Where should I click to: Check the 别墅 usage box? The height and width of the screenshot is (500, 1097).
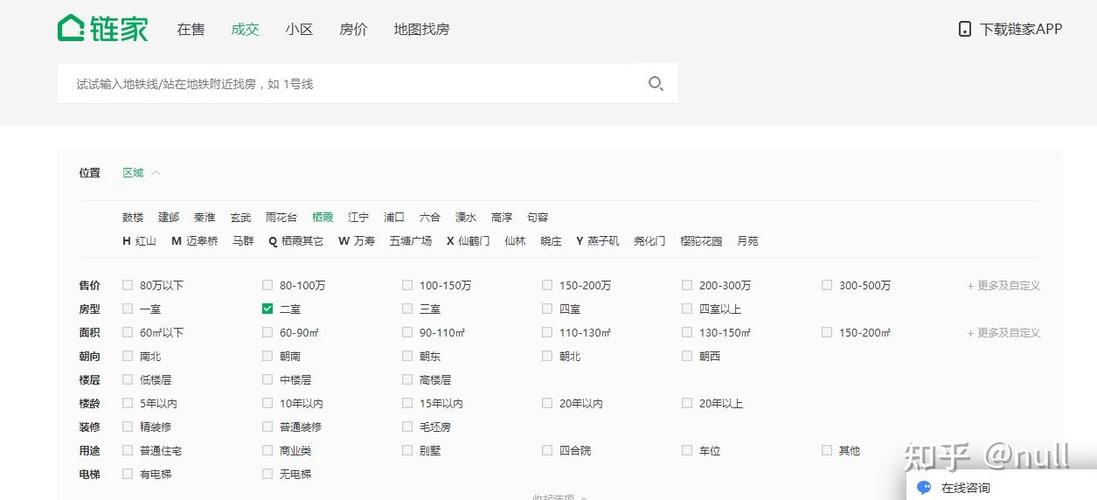[407, 450]
